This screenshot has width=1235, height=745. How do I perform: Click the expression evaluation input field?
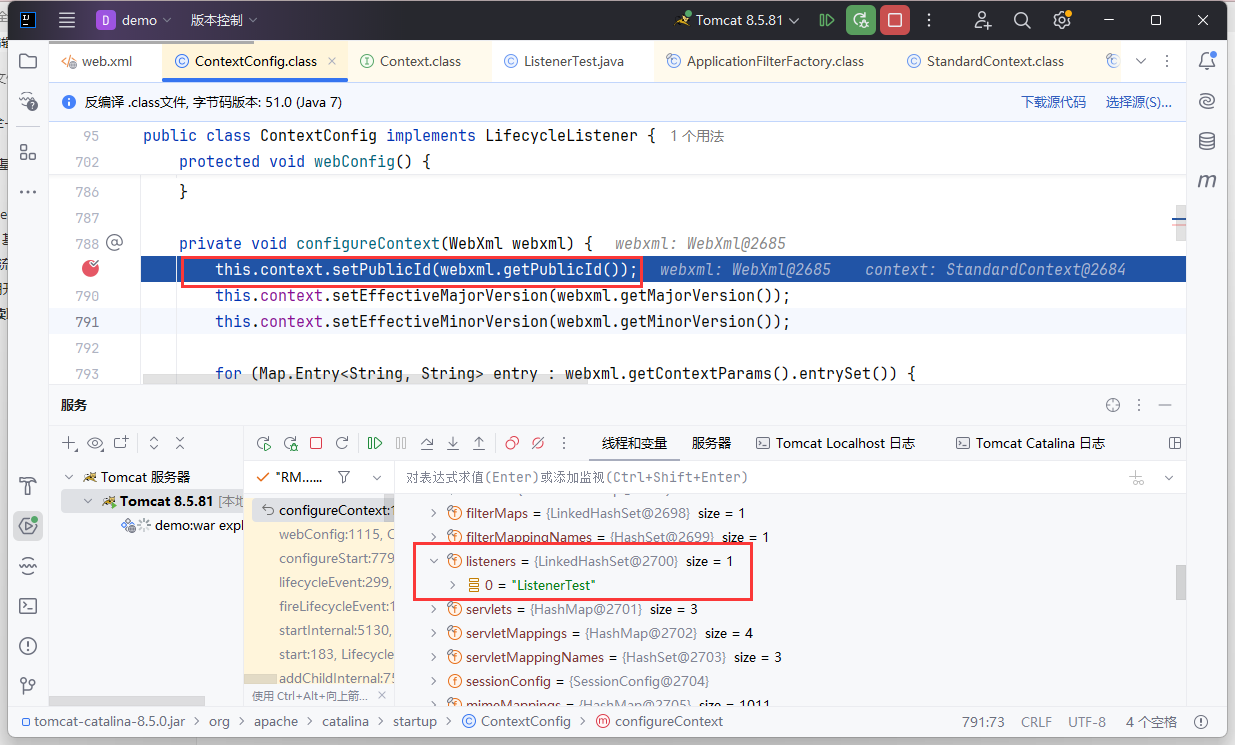(x=750, y=477)
